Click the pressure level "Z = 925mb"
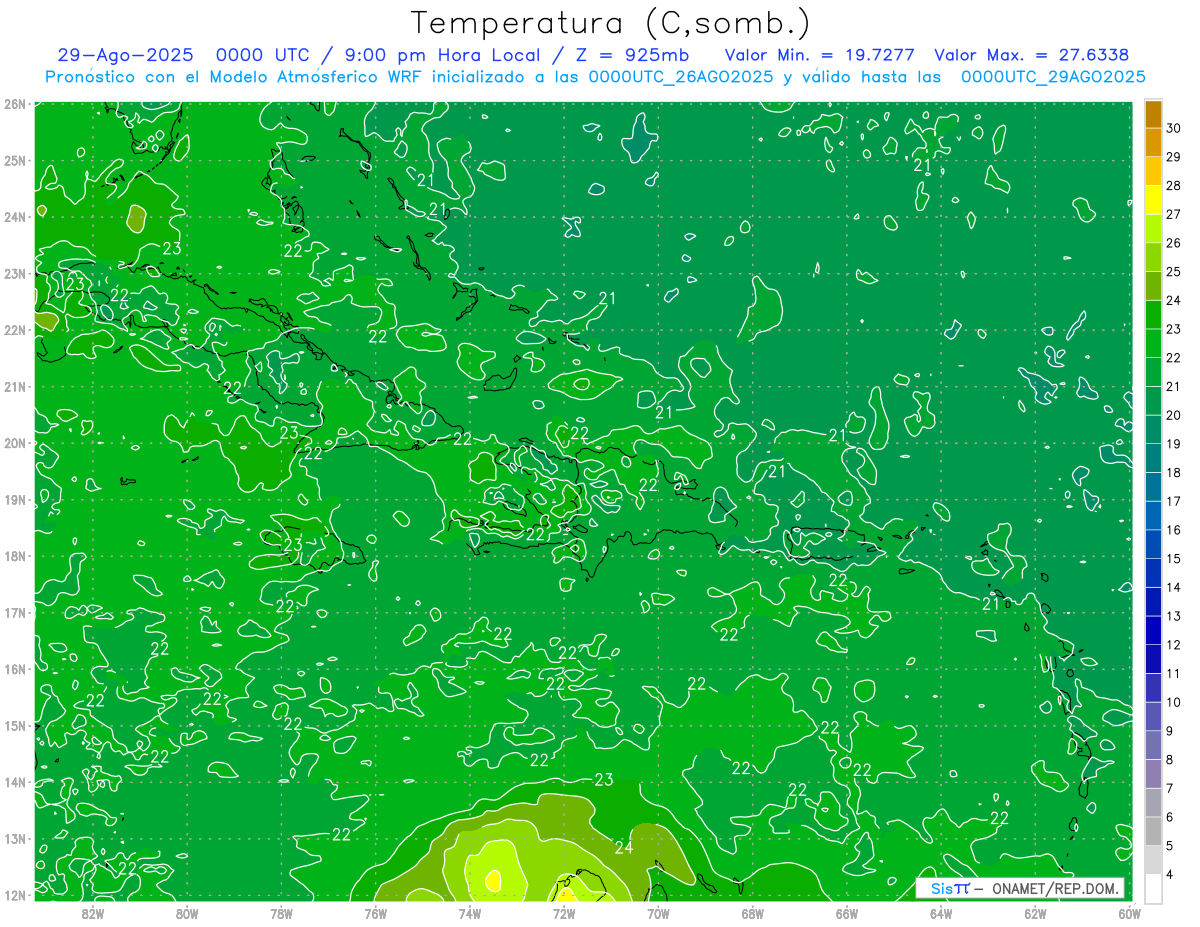1200x927 pixels. [632, 55]
